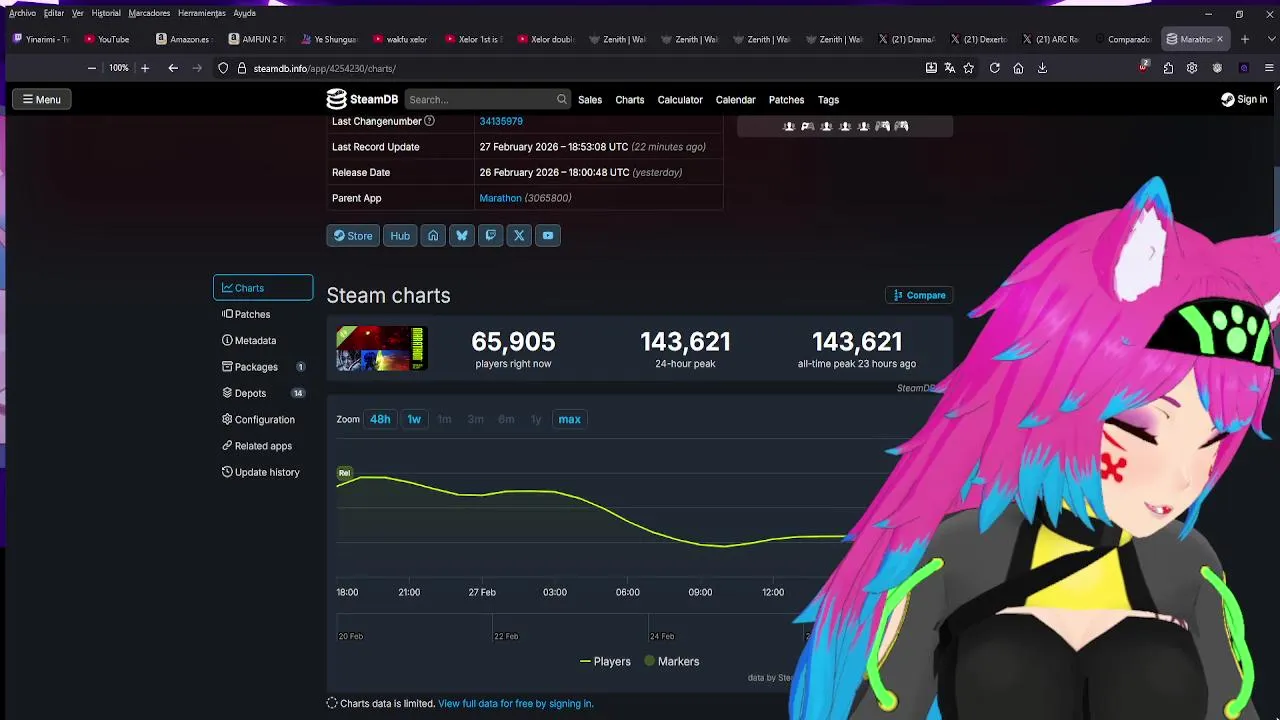
Task: Click the Sign in link
Action: [x=1244, y=99]
